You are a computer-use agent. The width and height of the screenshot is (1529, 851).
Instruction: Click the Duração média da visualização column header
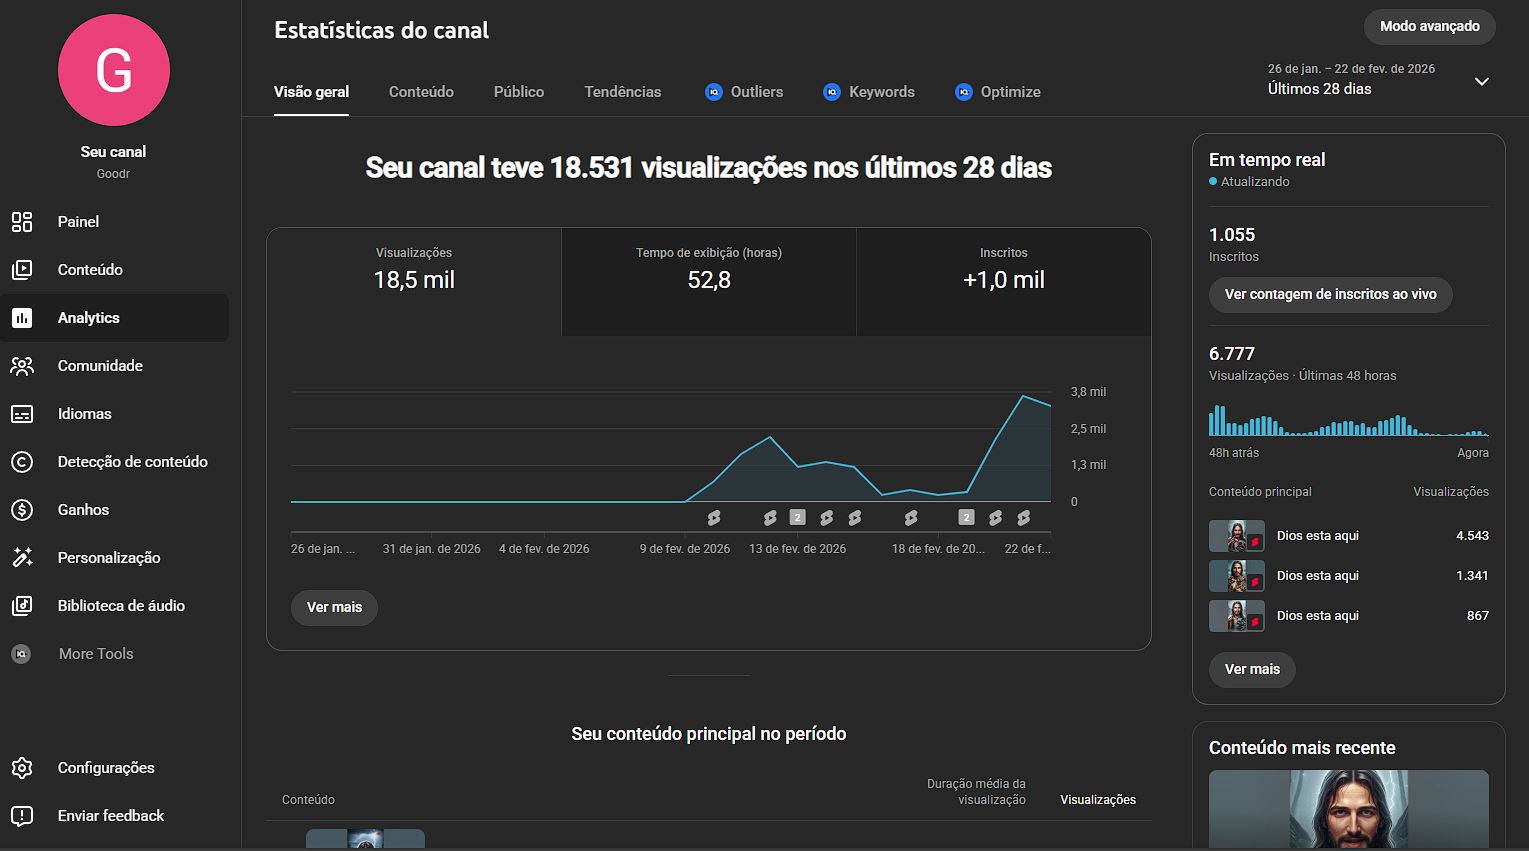(976, 792)
